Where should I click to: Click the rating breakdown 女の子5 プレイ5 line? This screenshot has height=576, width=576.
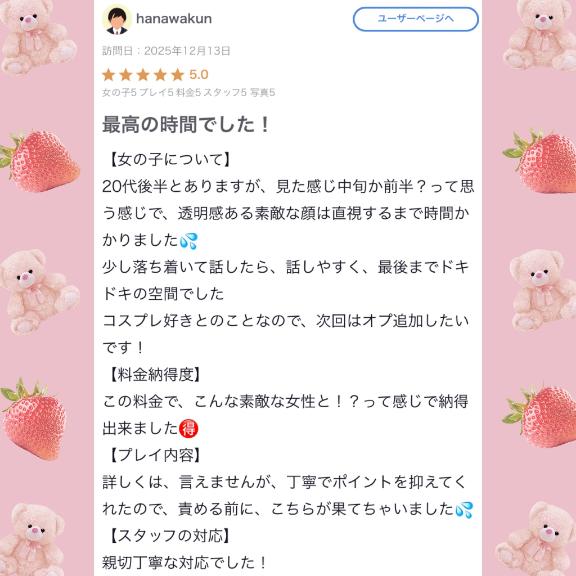[x=188, y=93]
